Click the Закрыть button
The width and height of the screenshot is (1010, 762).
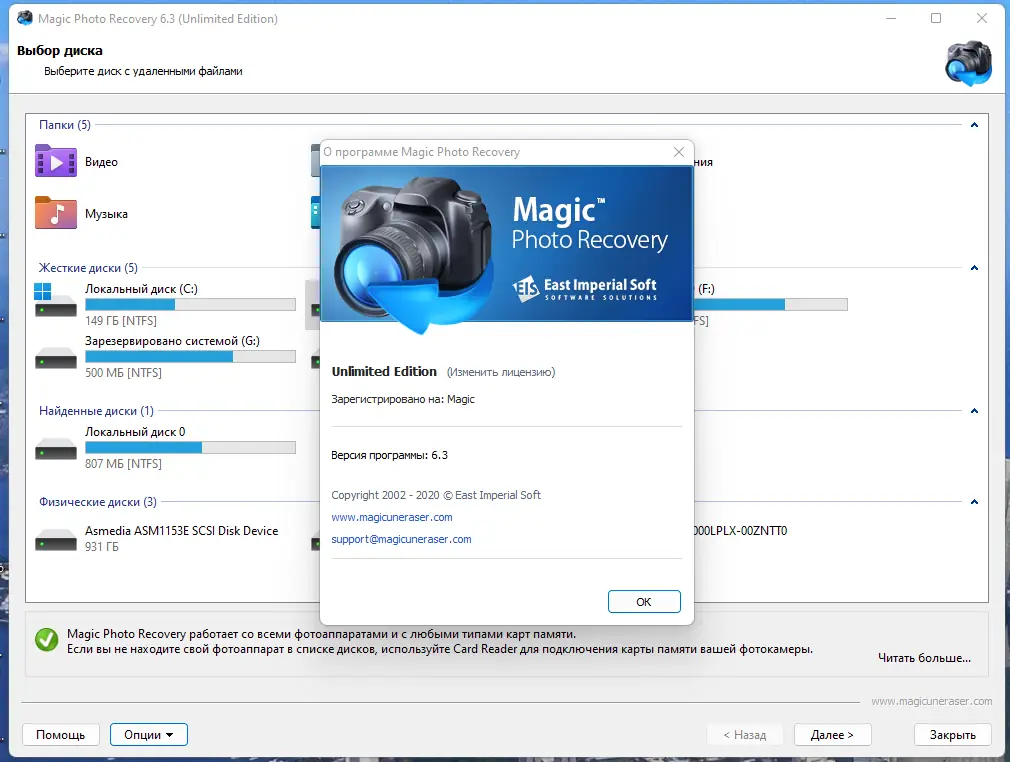(x=953, y=734)
